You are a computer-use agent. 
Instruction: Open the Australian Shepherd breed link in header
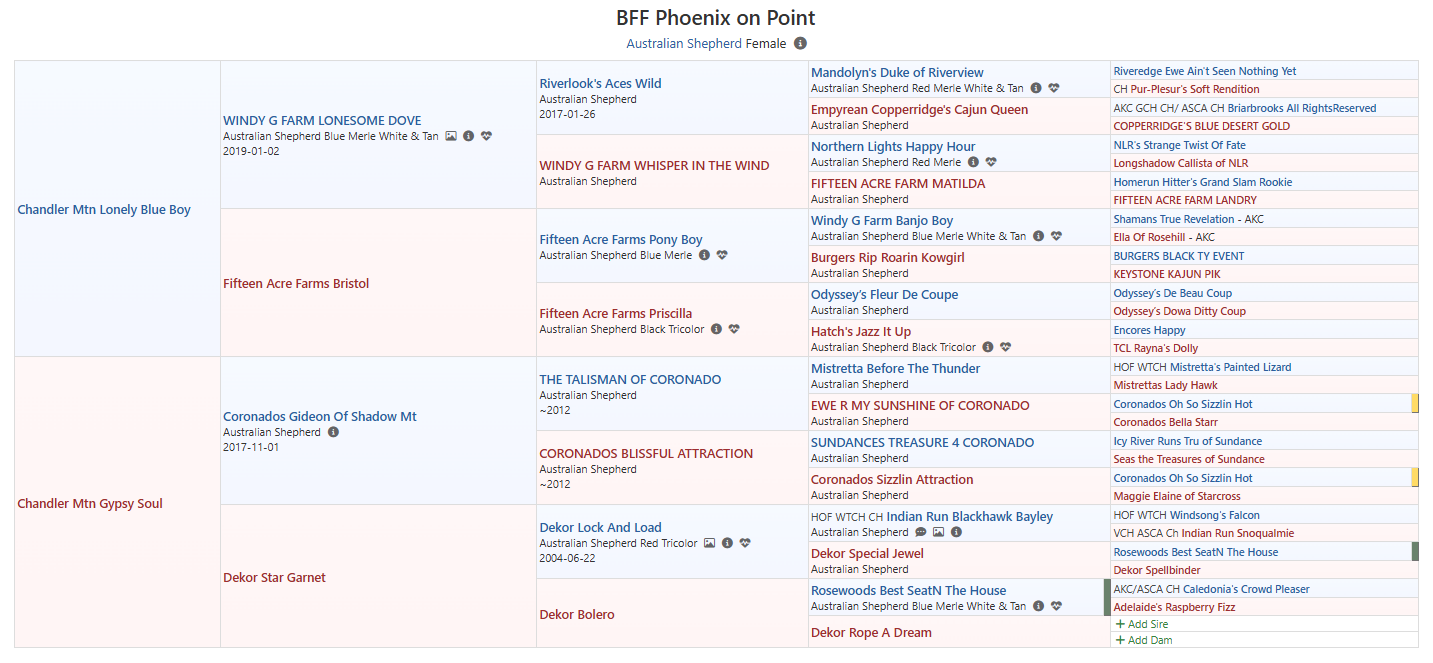684,44
